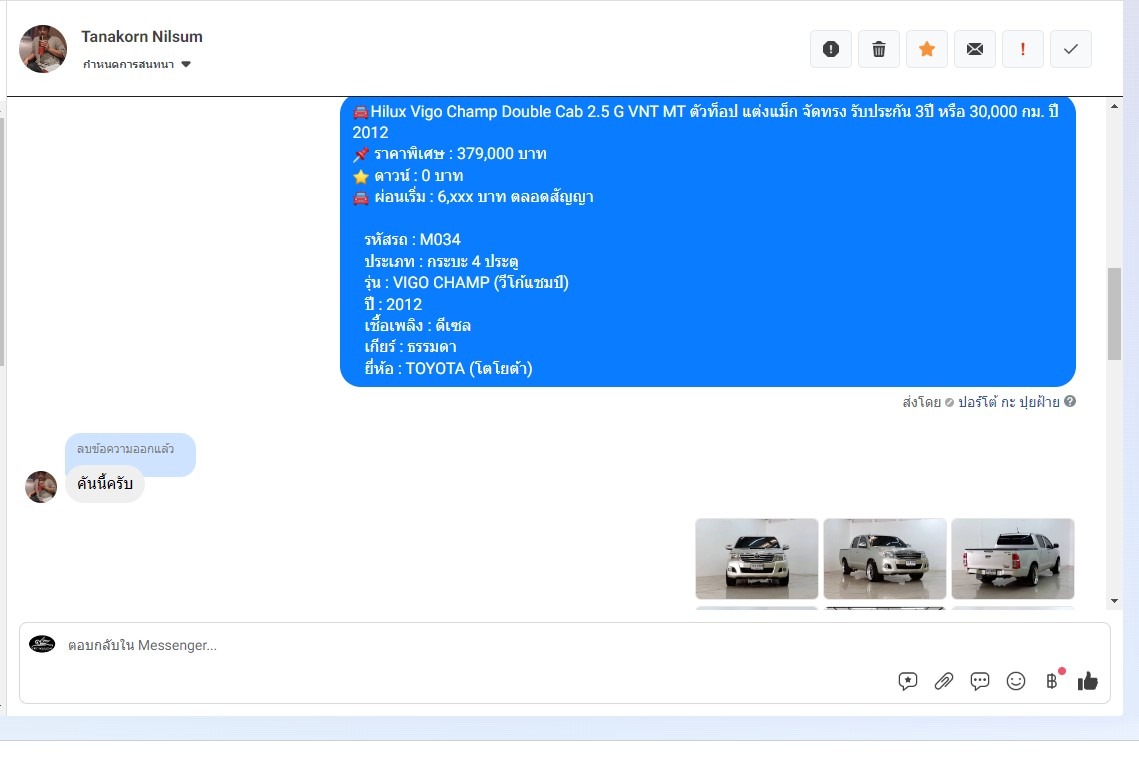
Task: Open front-angle silver truck photo
Action: (x=885, y=558)
